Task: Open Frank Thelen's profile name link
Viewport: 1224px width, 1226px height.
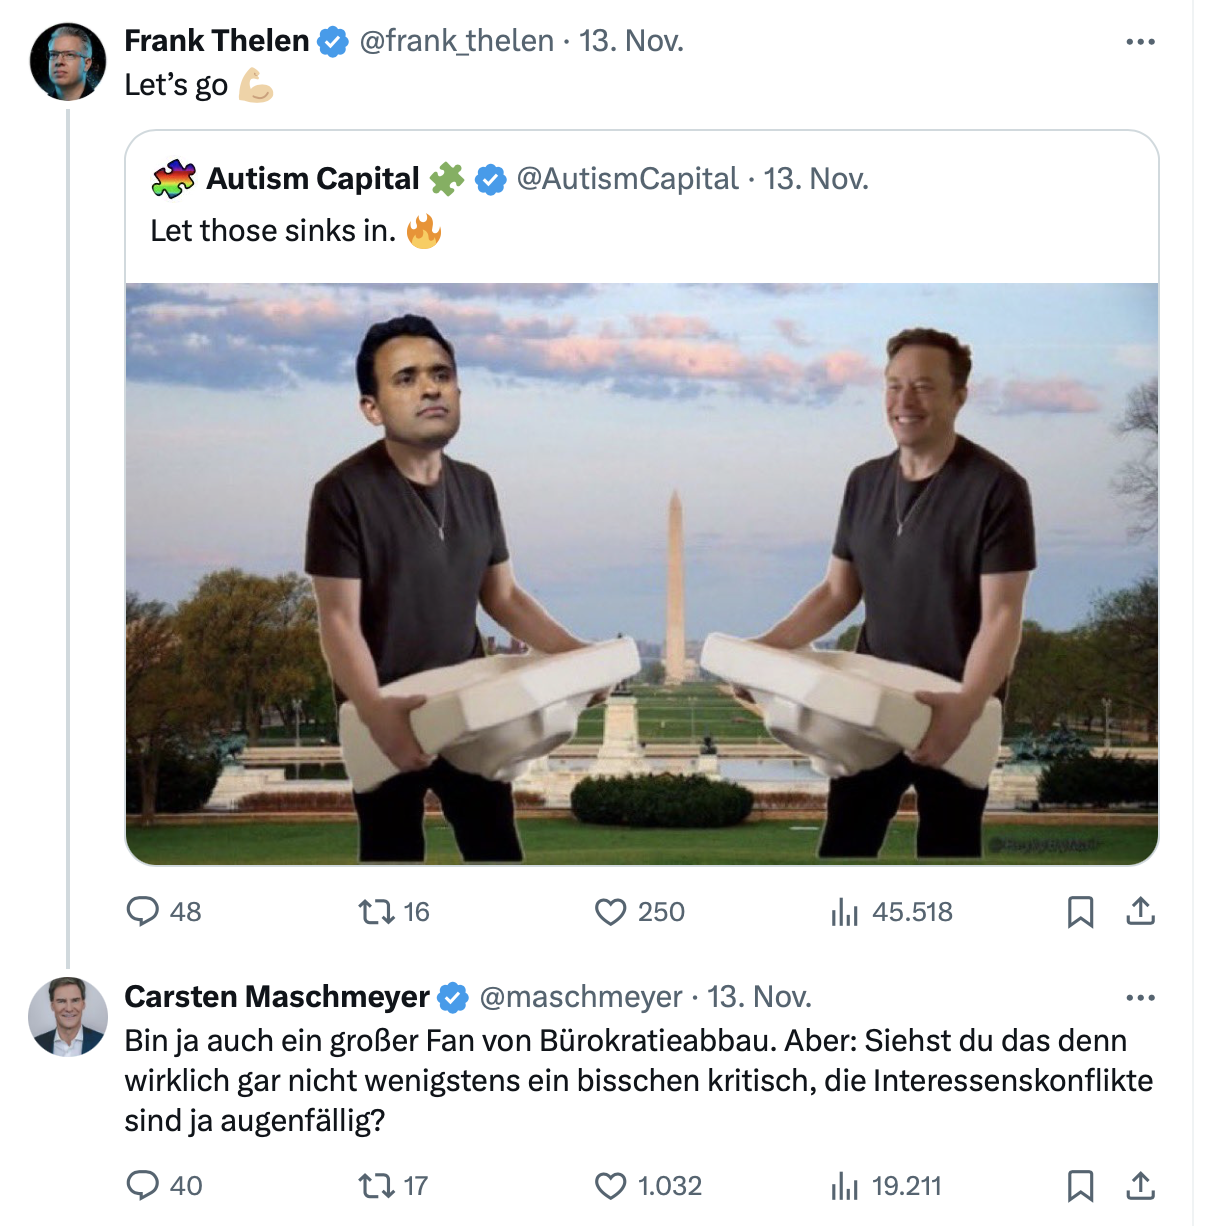Action: (x=216, y=41)
